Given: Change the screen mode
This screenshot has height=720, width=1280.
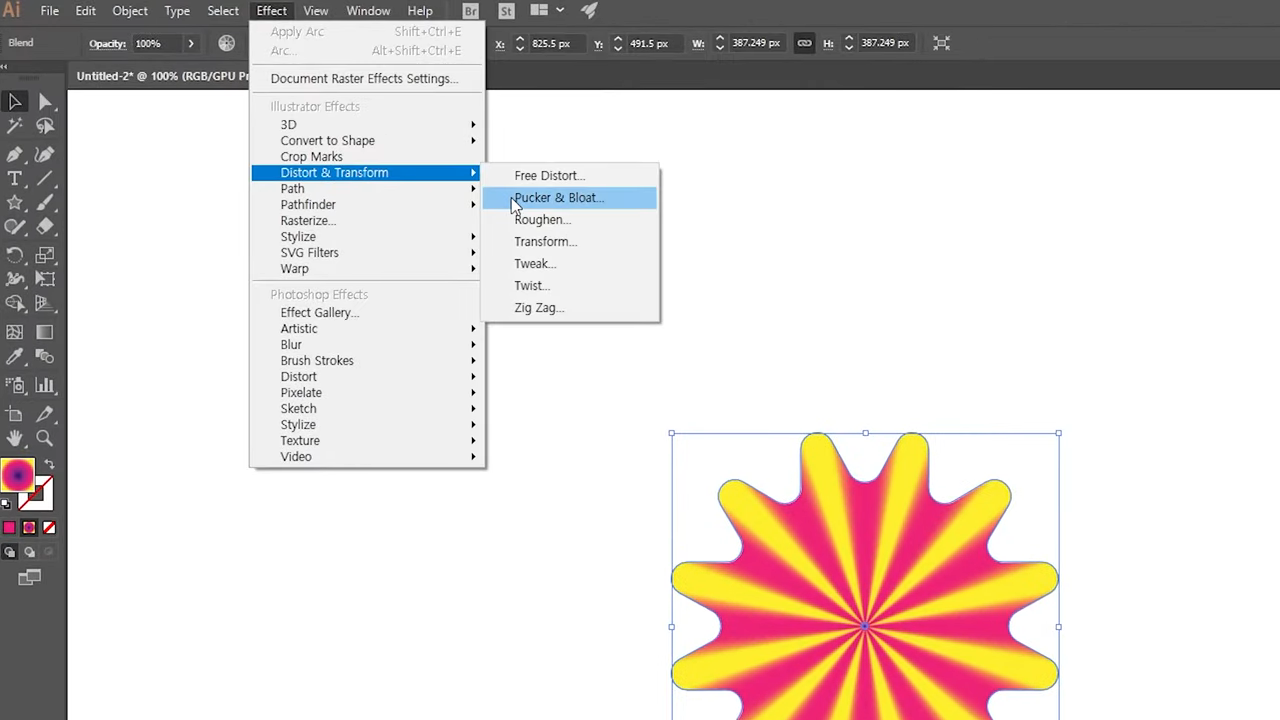Looking at the screenshot, I should tap(30, 577).
